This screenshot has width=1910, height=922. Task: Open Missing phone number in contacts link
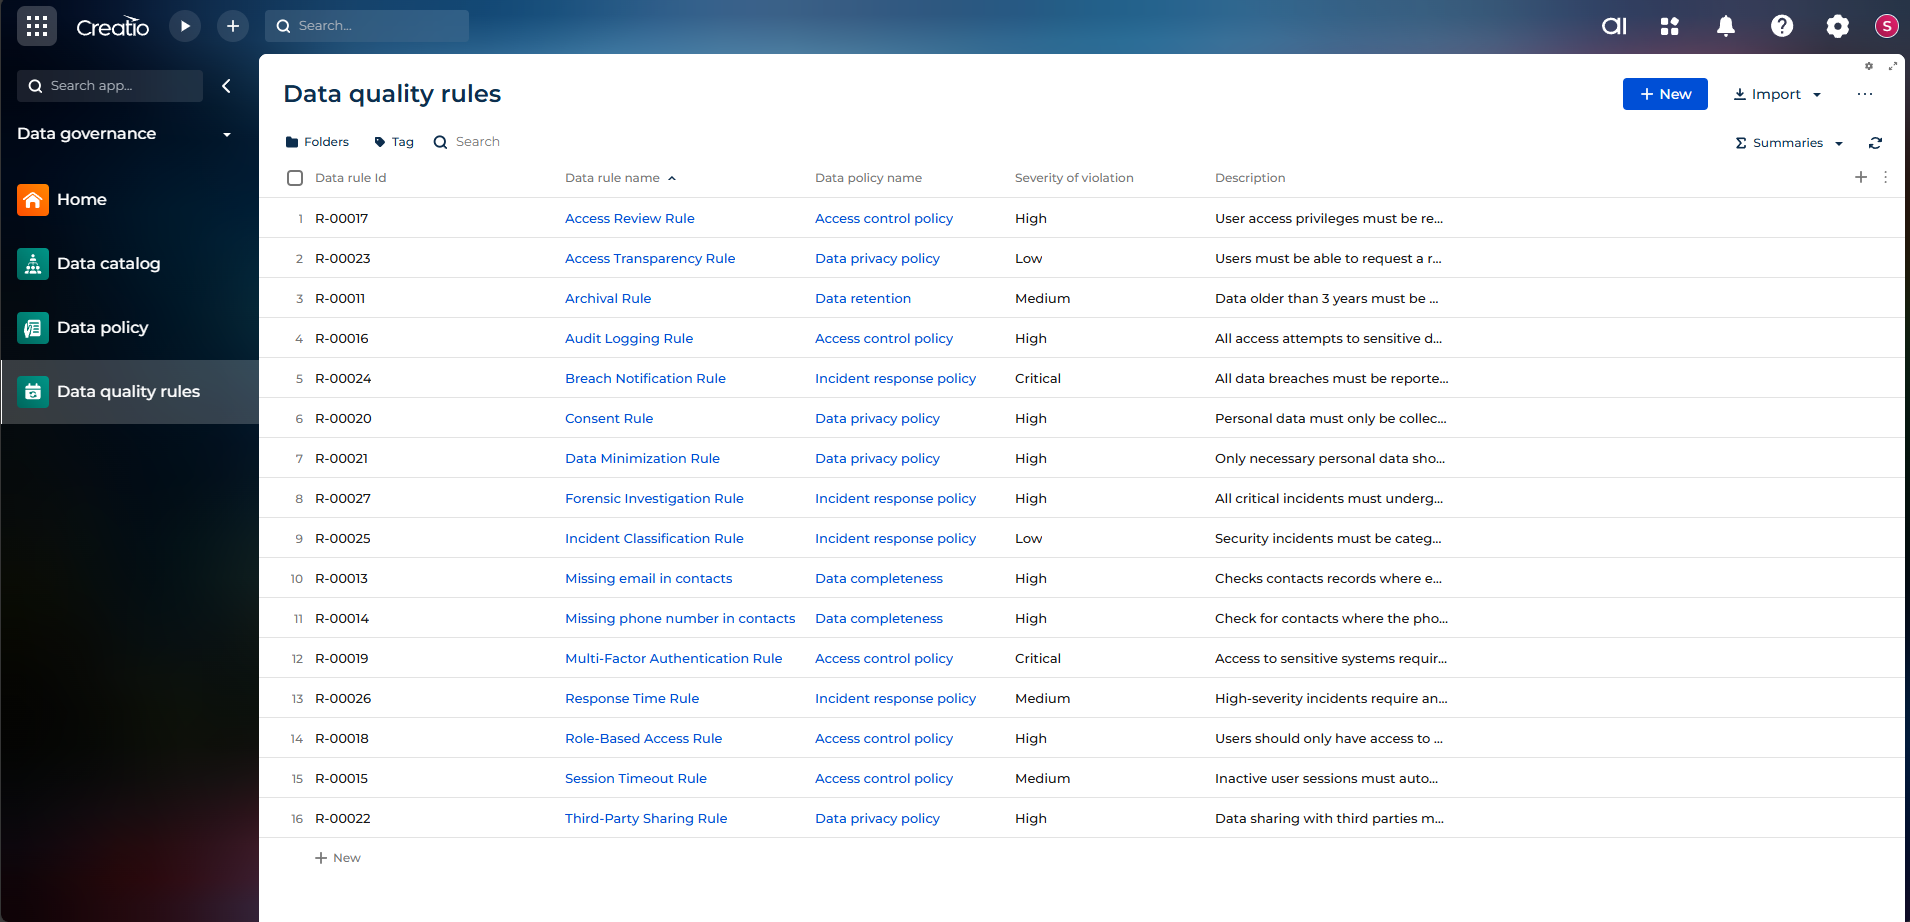click(x=680, y=618)
